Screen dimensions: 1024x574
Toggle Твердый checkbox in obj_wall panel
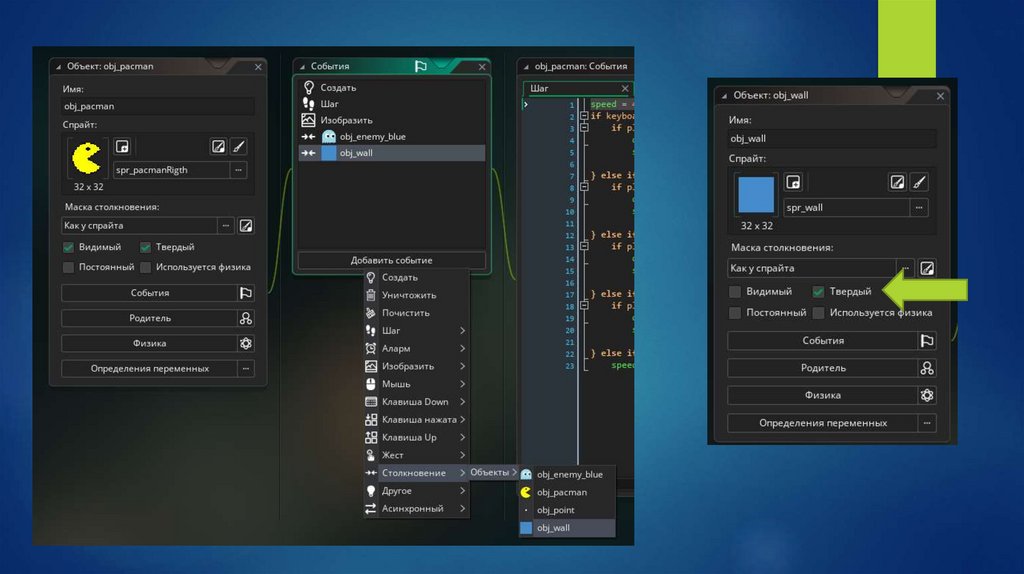click(x=818, y=291)
